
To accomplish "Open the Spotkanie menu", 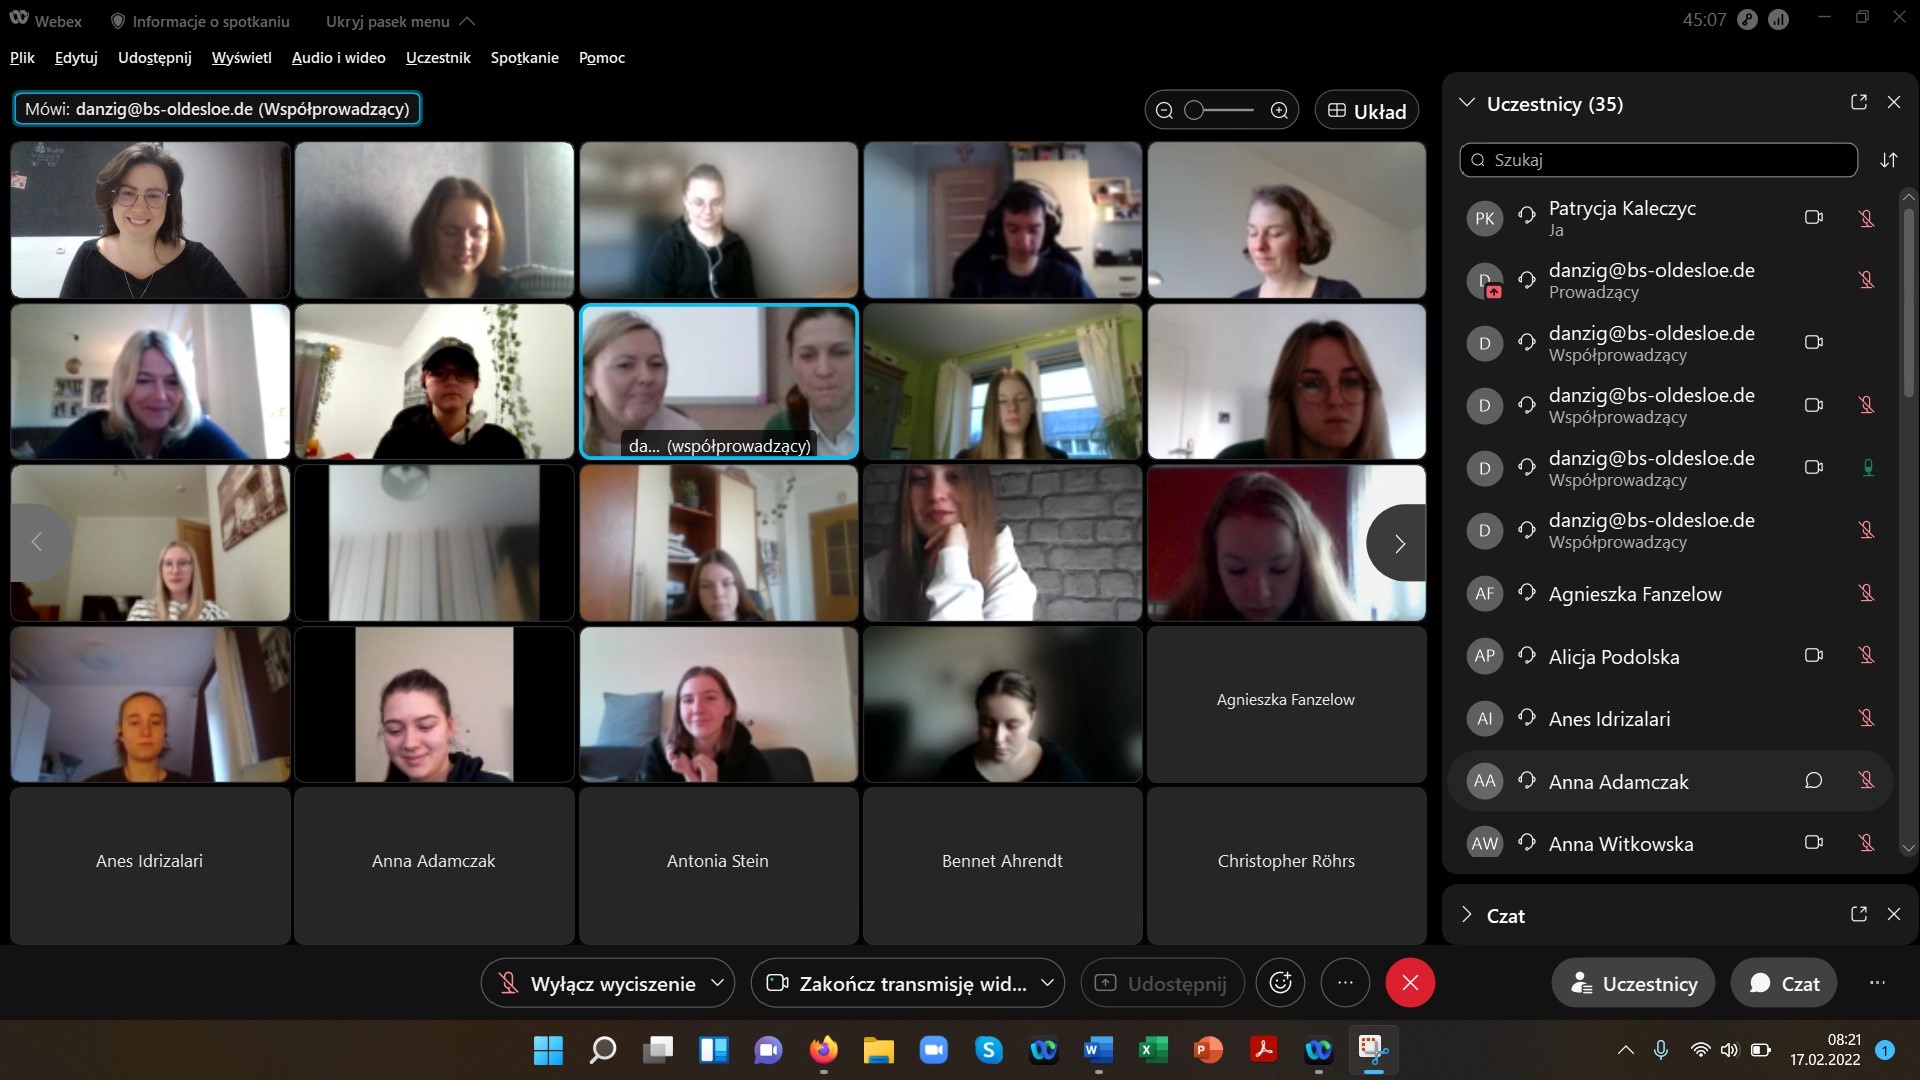I will (525, 58).
